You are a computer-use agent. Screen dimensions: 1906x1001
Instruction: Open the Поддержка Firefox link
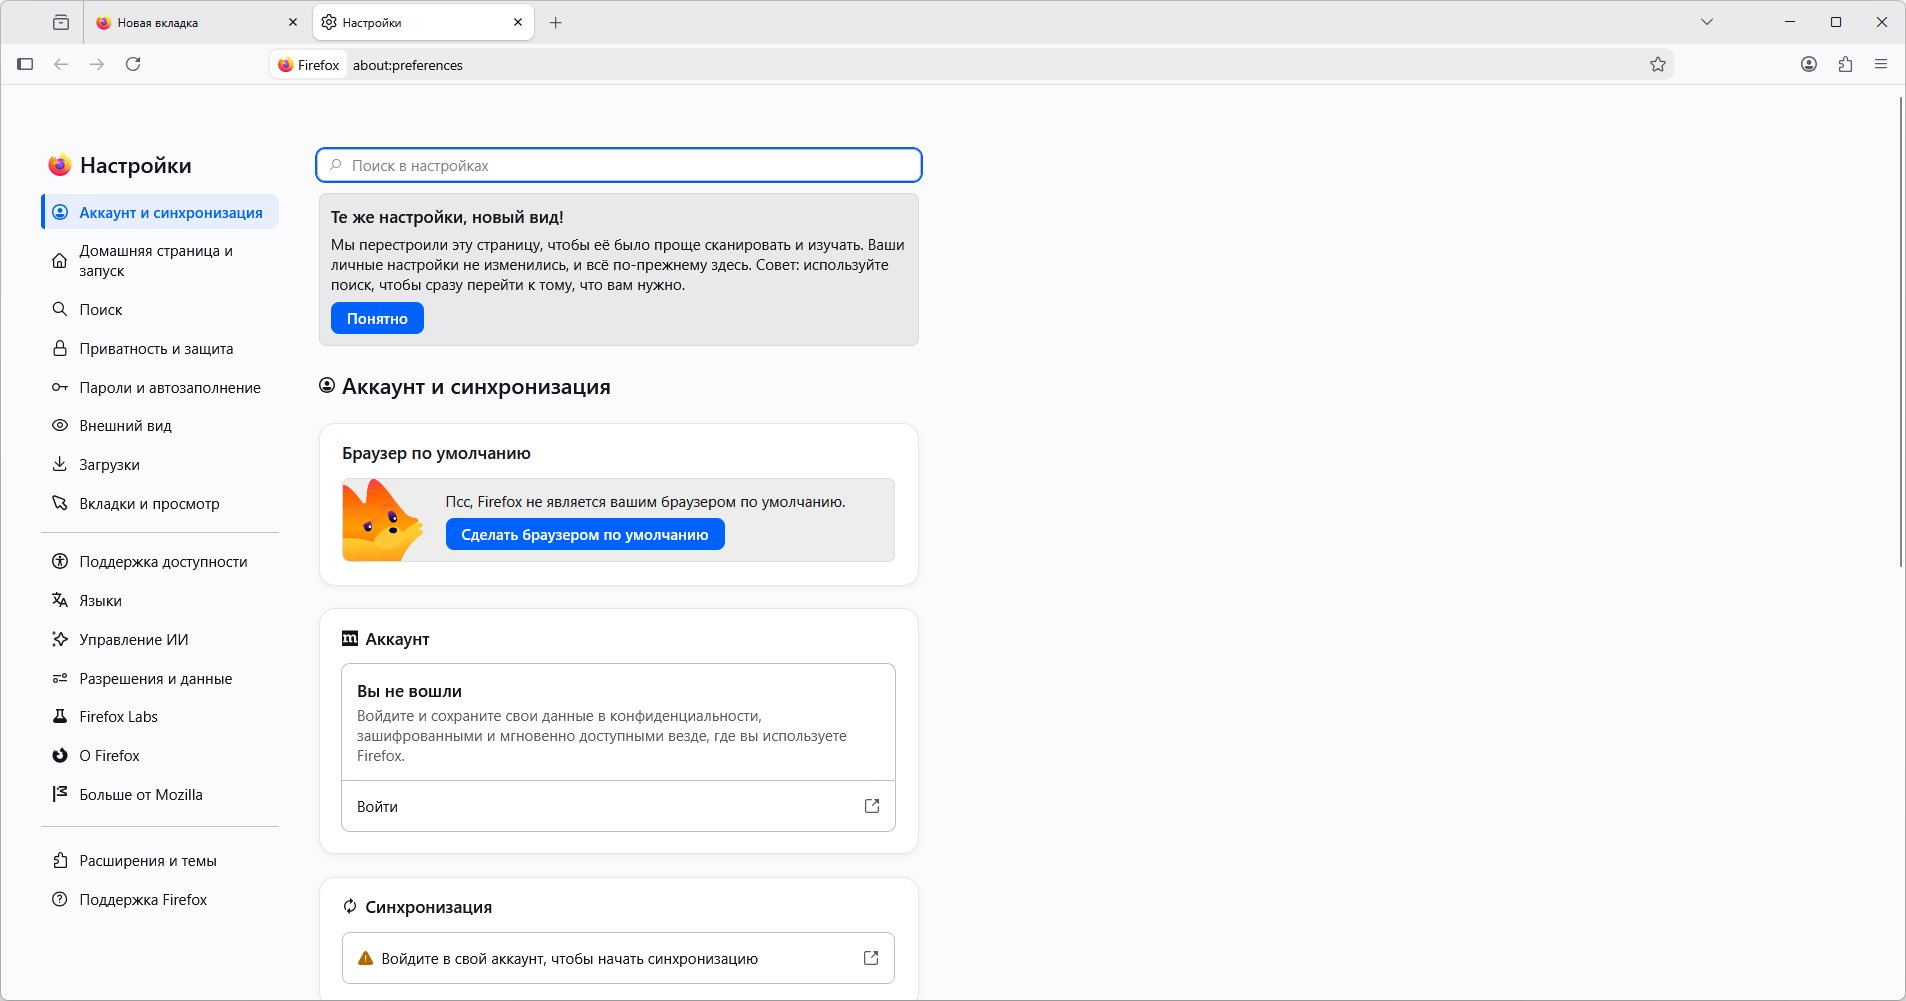click(160, 900)
